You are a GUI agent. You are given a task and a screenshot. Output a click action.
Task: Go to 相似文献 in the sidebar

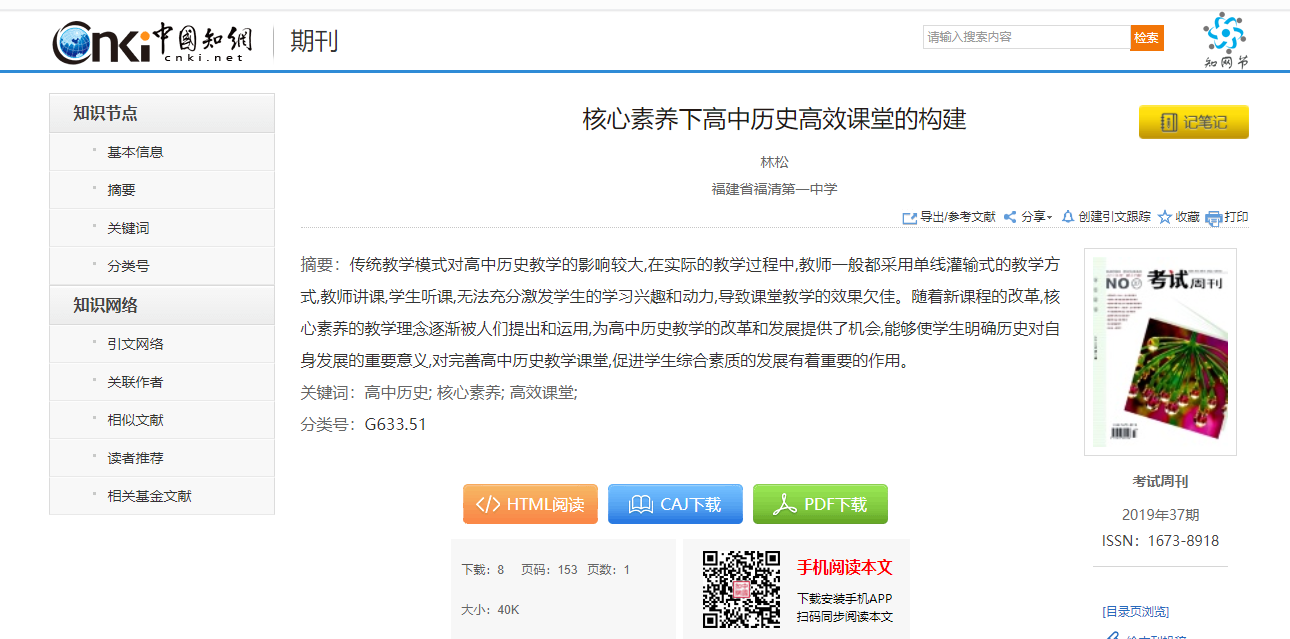click(x=135, y=420)
